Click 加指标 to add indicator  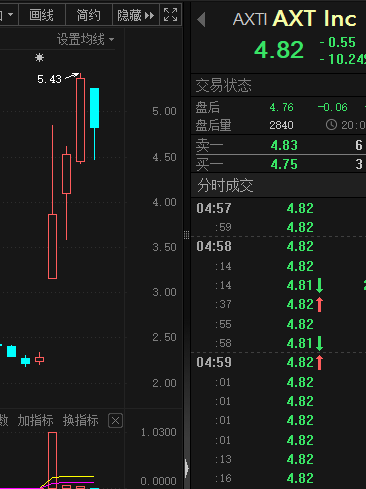point(35,420)
